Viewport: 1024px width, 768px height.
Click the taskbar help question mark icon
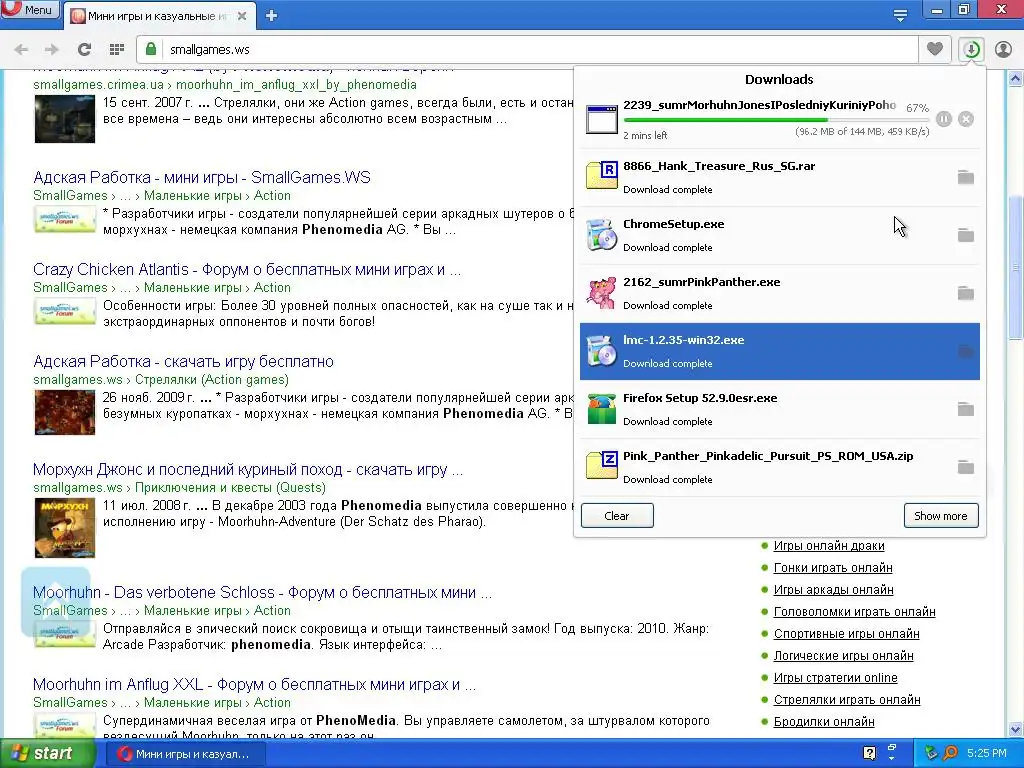tap(869, 754)
